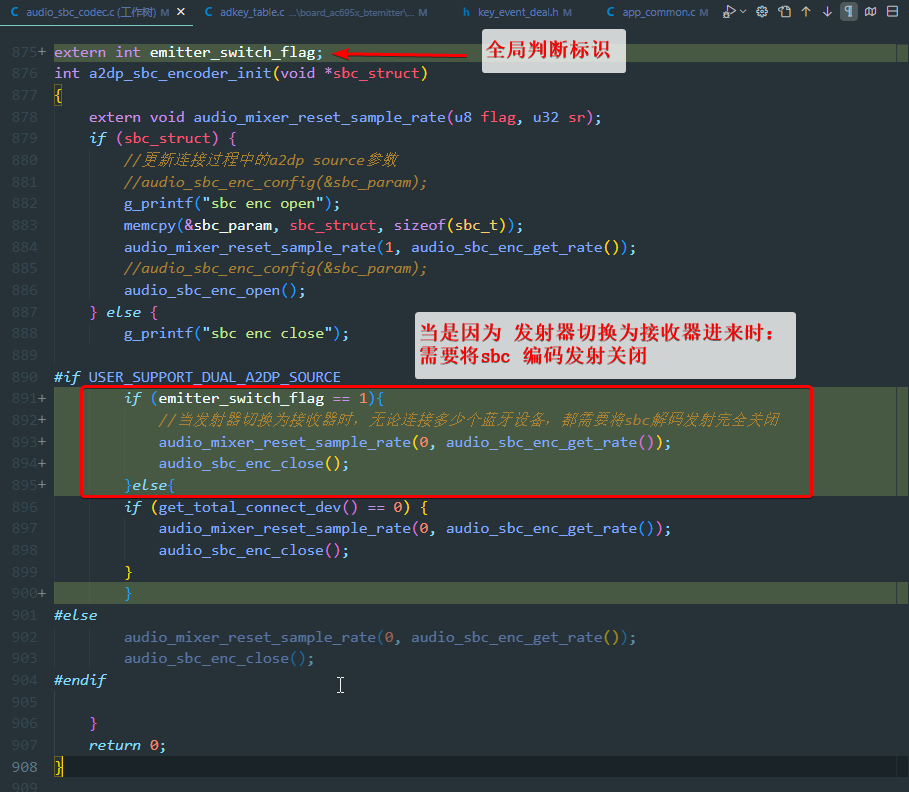The height and width of the screenshot is (792, 909).
Task: Click the a2dp_sbc_encoder_init function name
Action: 180,74
